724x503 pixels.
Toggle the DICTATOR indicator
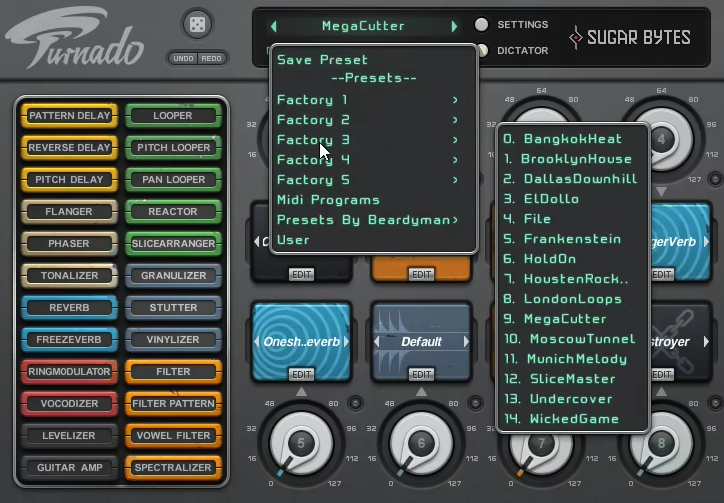coord(483,50)
